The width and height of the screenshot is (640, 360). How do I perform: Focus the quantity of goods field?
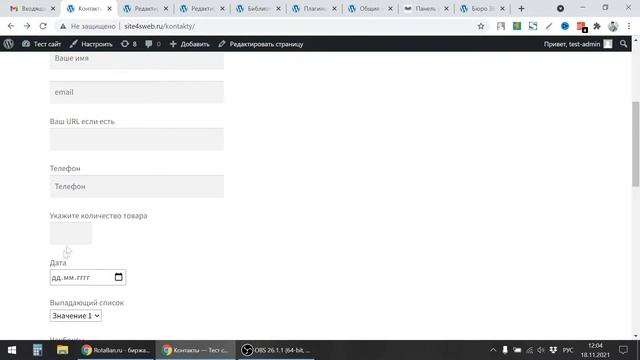pyautogui.click(x=71, y=233)
